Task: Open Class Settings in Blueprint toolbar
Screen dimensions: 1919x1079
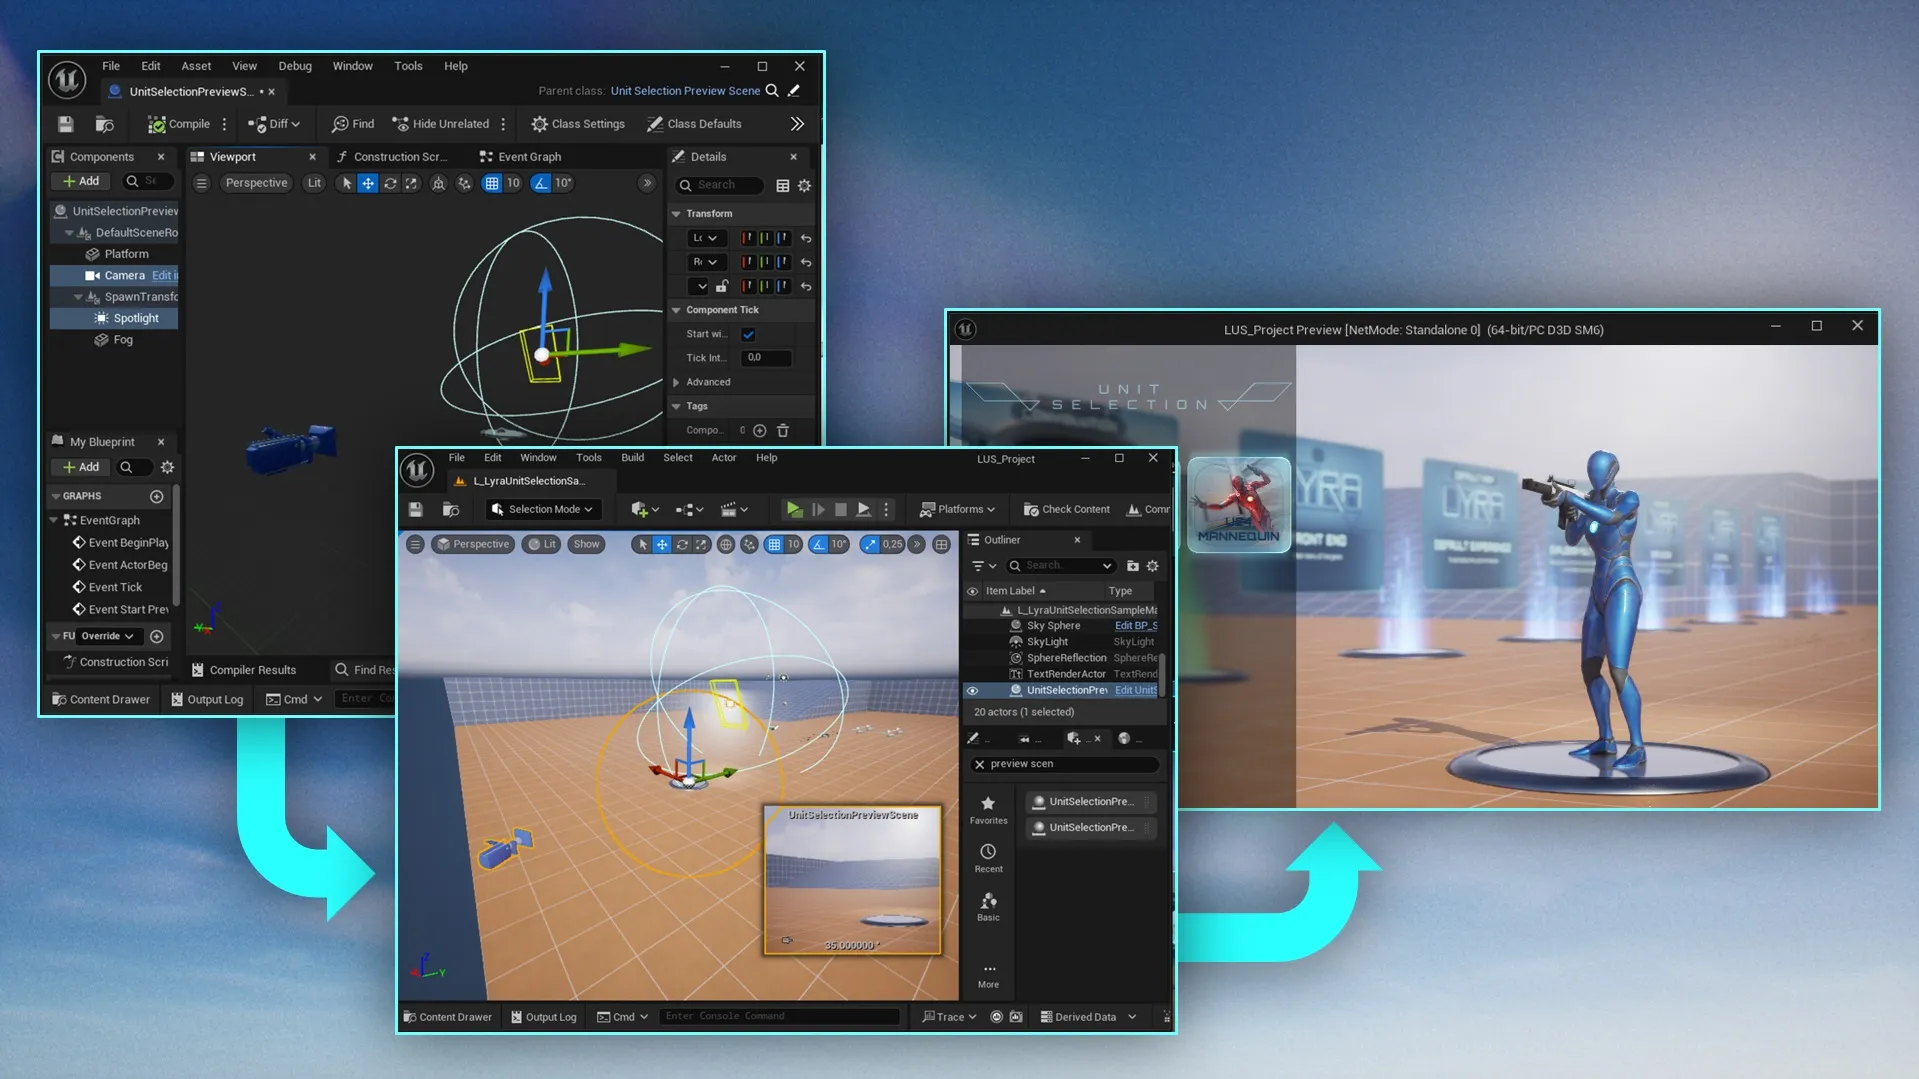Action: [578, 124]
